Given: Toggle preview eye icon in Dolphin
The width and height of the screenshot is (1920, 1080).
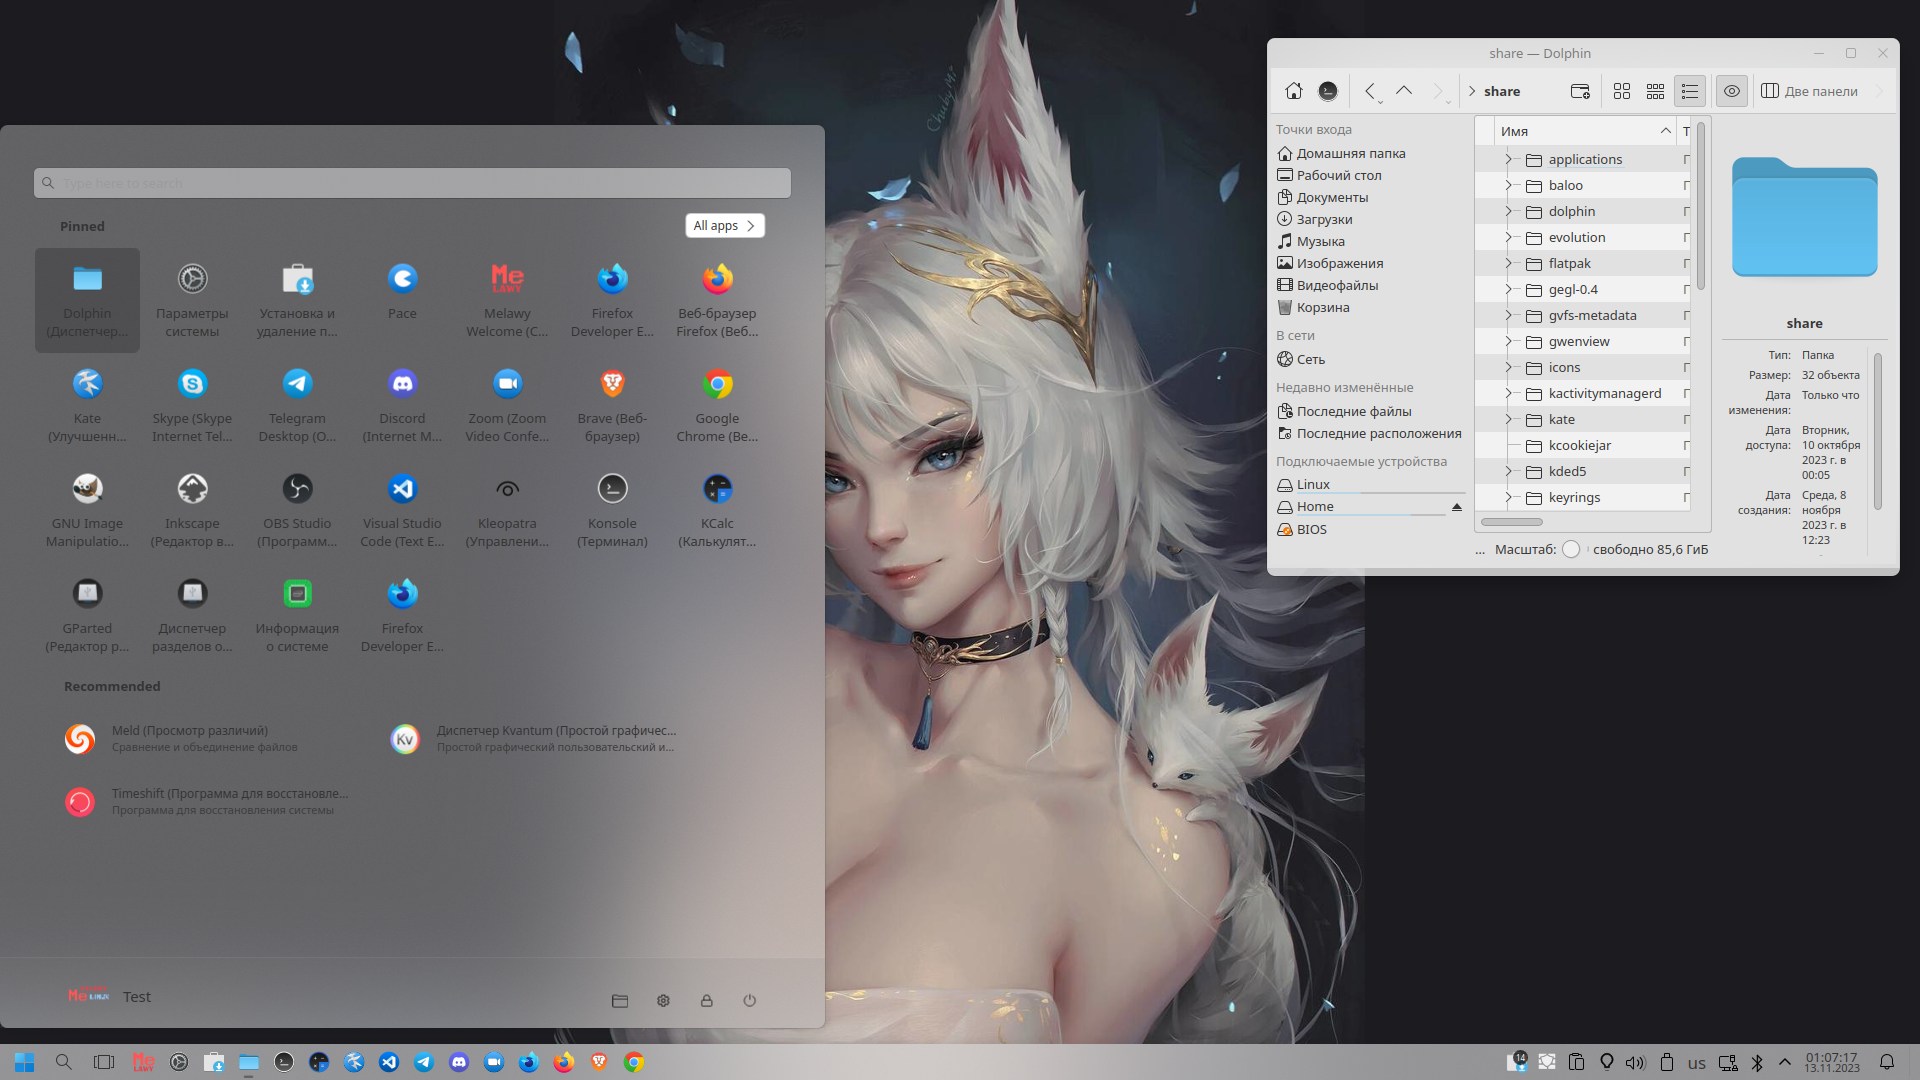Looking at the screenshot, I should pos(1732,91).
